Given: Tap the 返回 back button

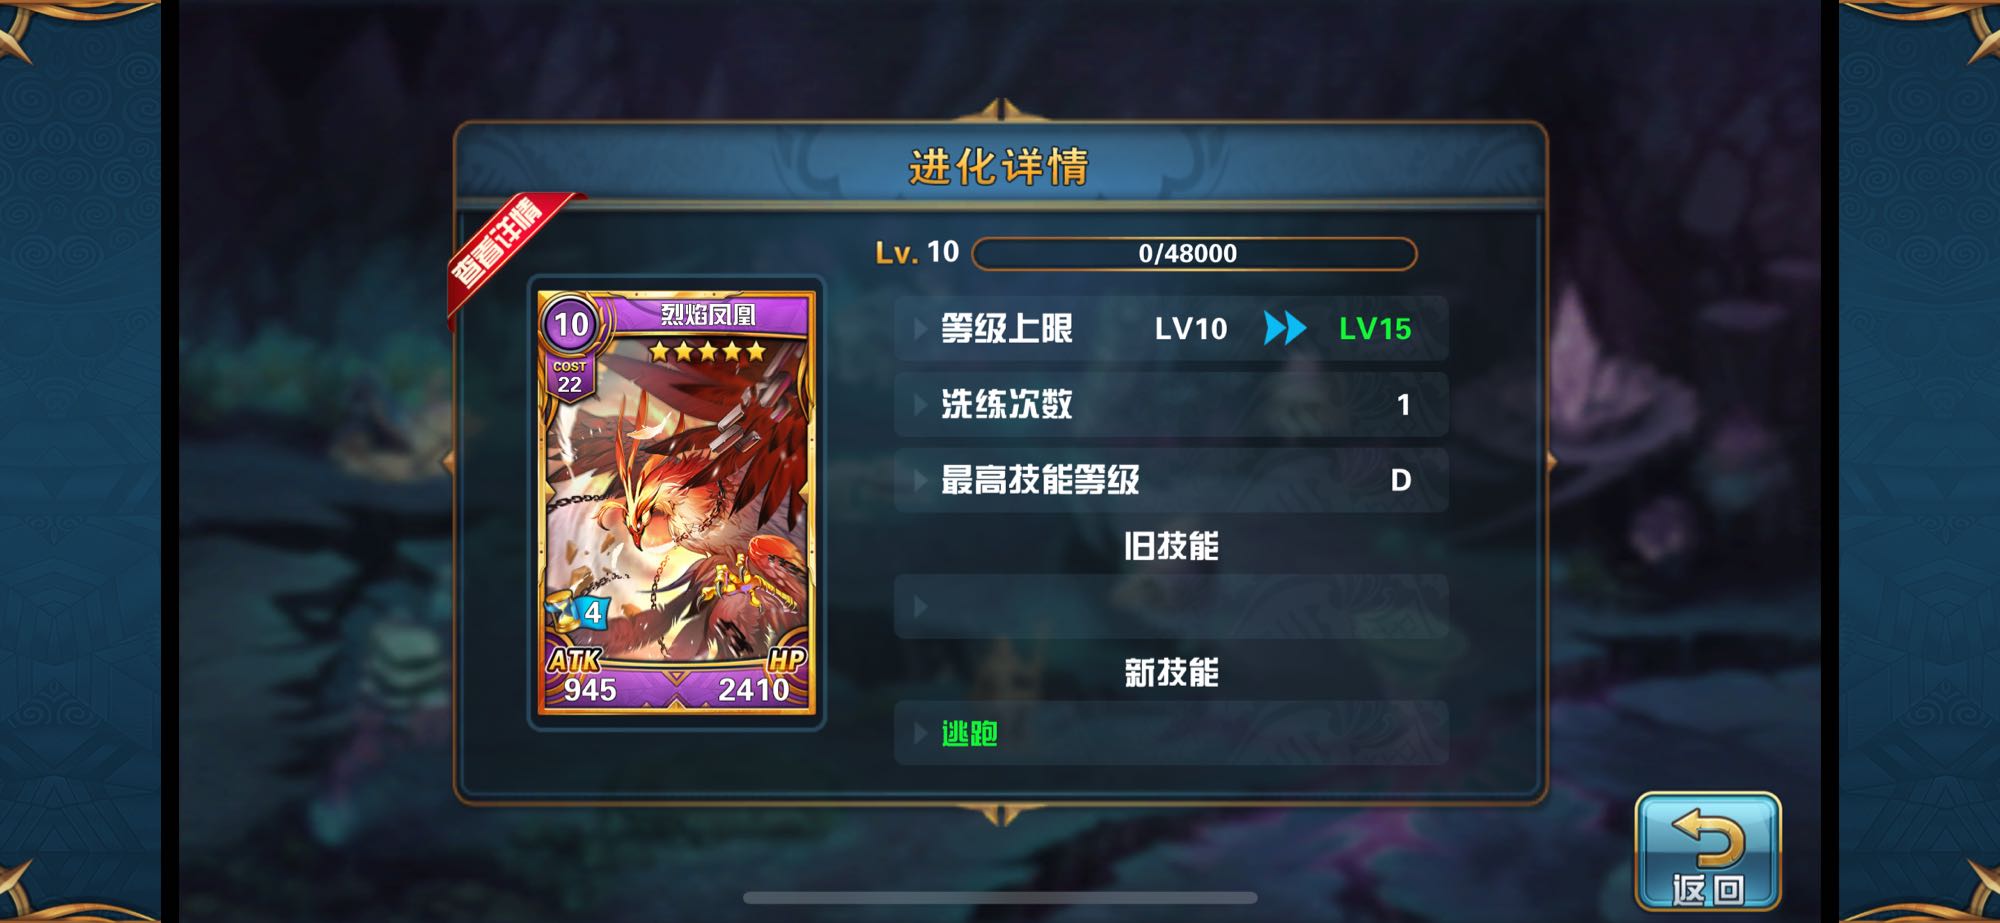Looking at the screenshot, I should click(1708, 852).
